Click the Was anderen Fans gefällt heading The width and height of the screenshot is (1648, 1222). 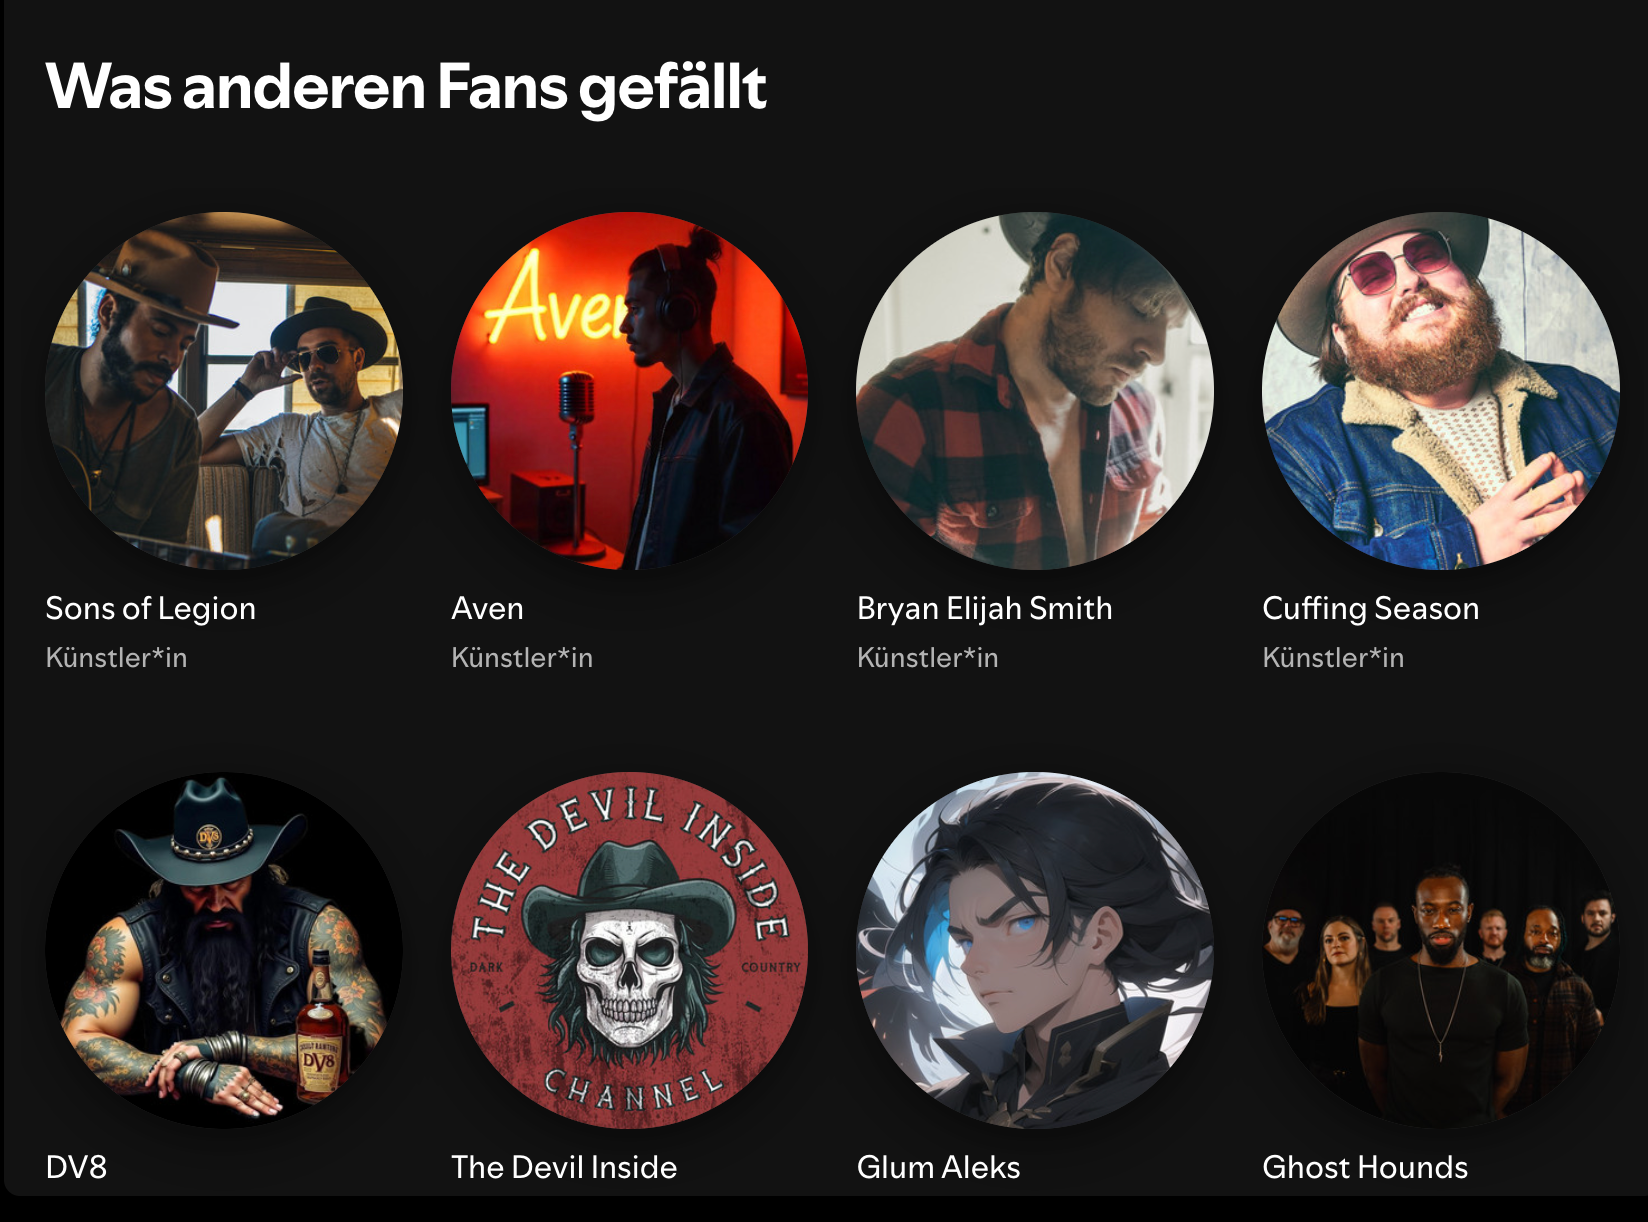click(406, 88)
